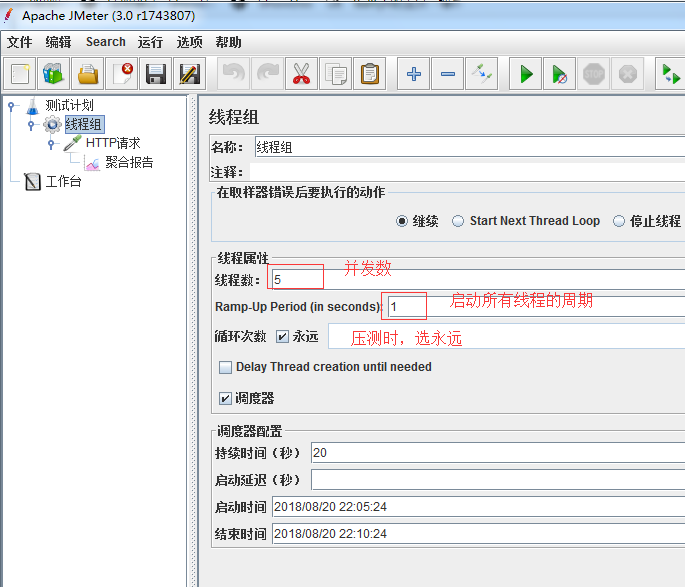Select the 继续 radio button
This screenshot has height=587, width=685.
[401, 221]
